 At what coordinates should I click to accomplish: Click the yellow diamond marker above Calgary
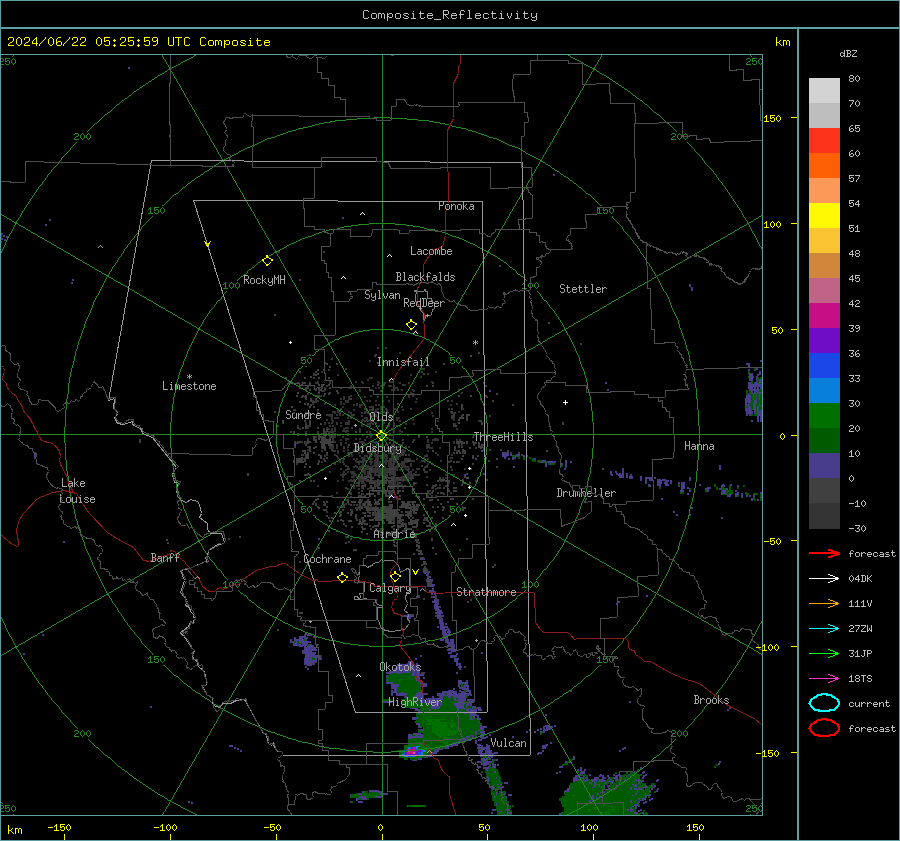click(395, 576)
